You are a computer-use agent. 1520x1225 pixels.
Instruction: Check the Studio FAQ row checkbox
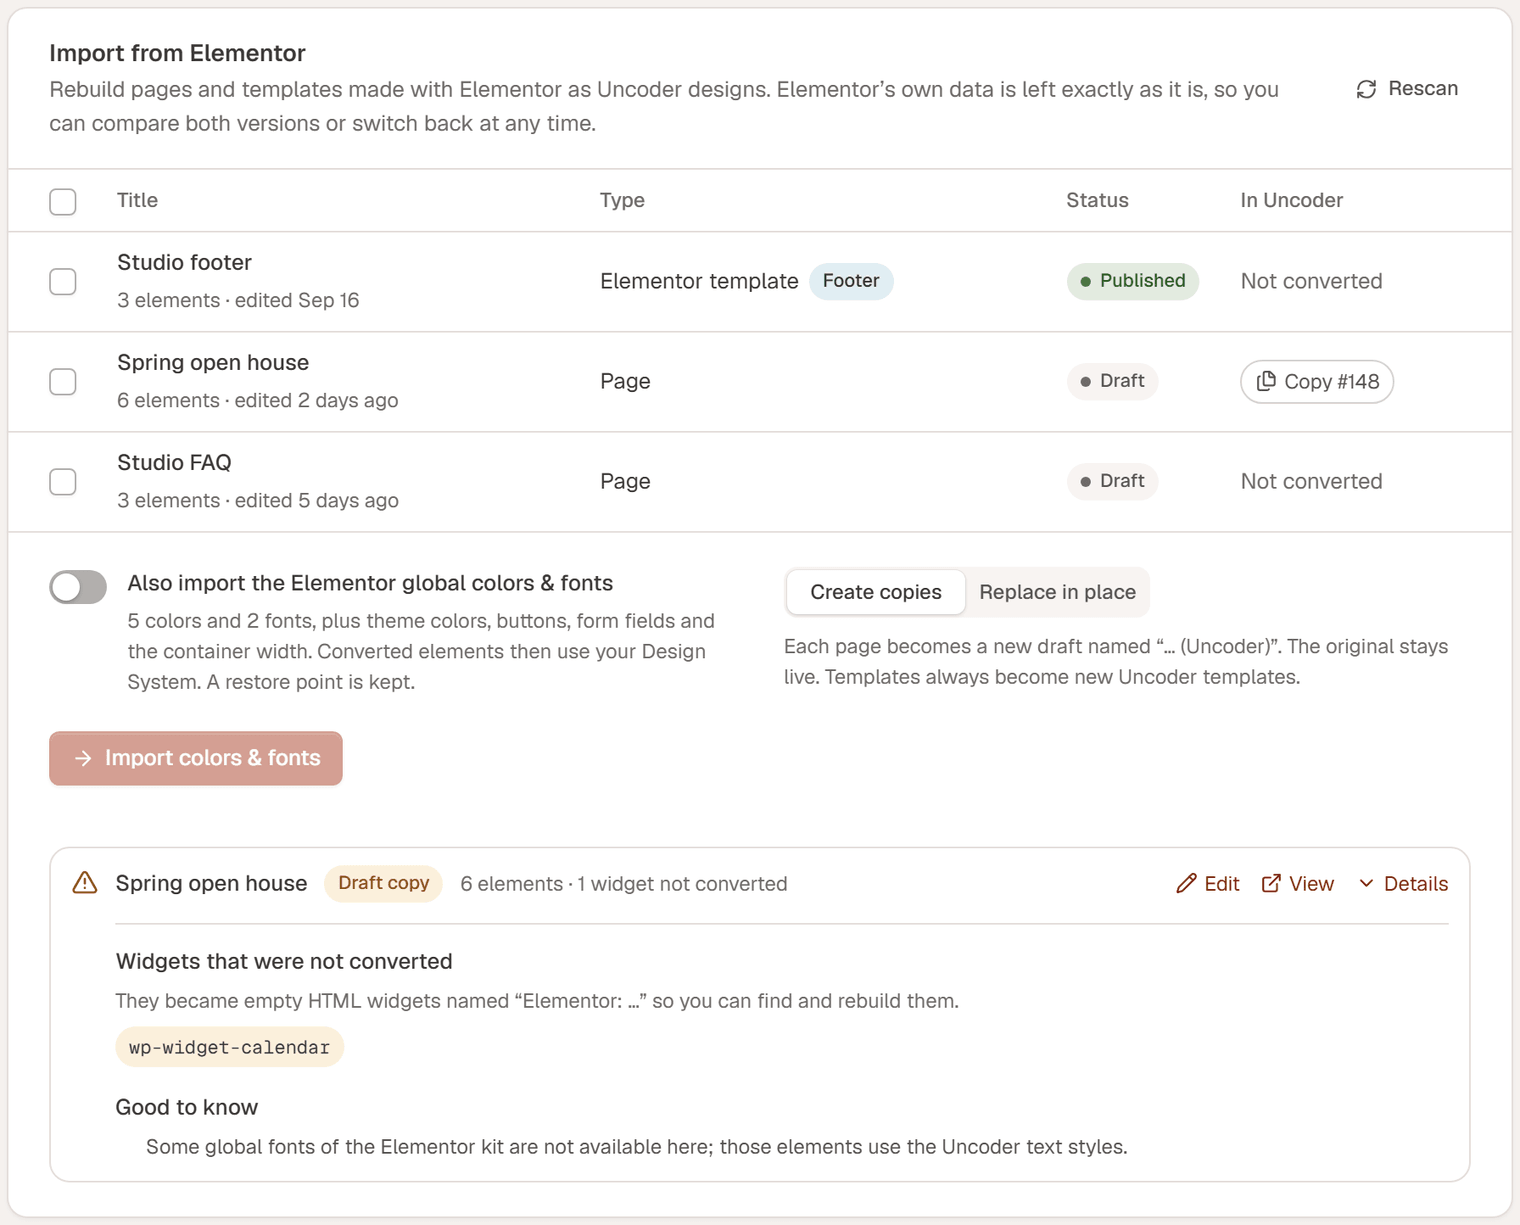click(63, 481)
